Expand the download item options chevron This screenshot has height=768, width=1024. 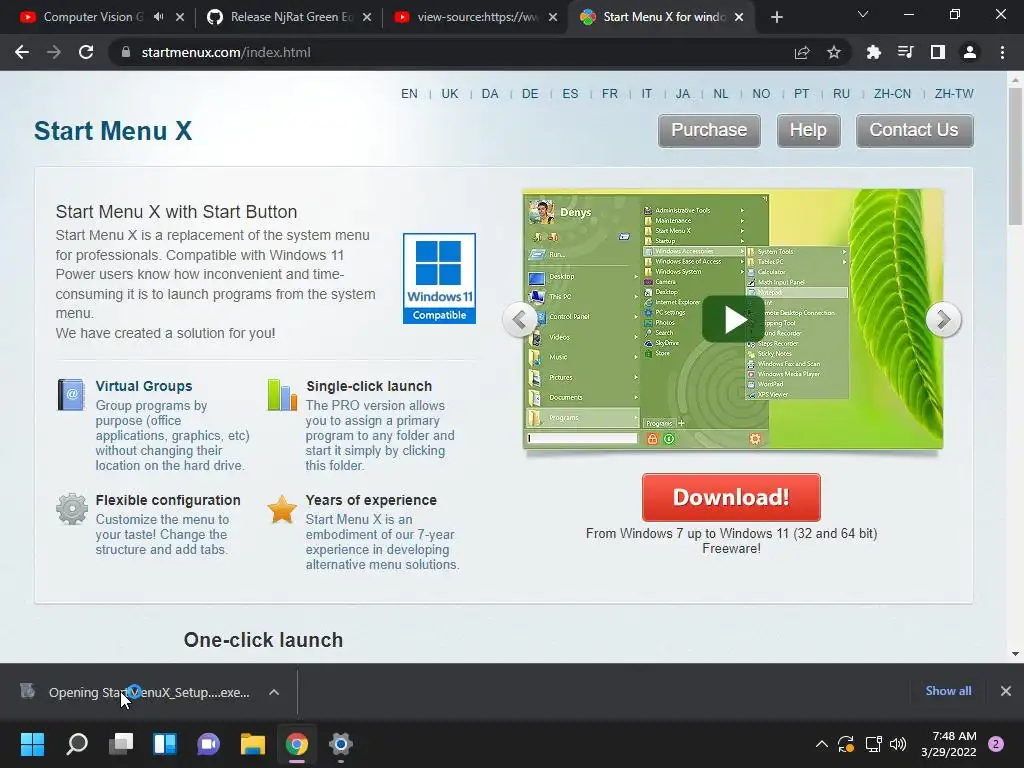[x=274, y=692]
